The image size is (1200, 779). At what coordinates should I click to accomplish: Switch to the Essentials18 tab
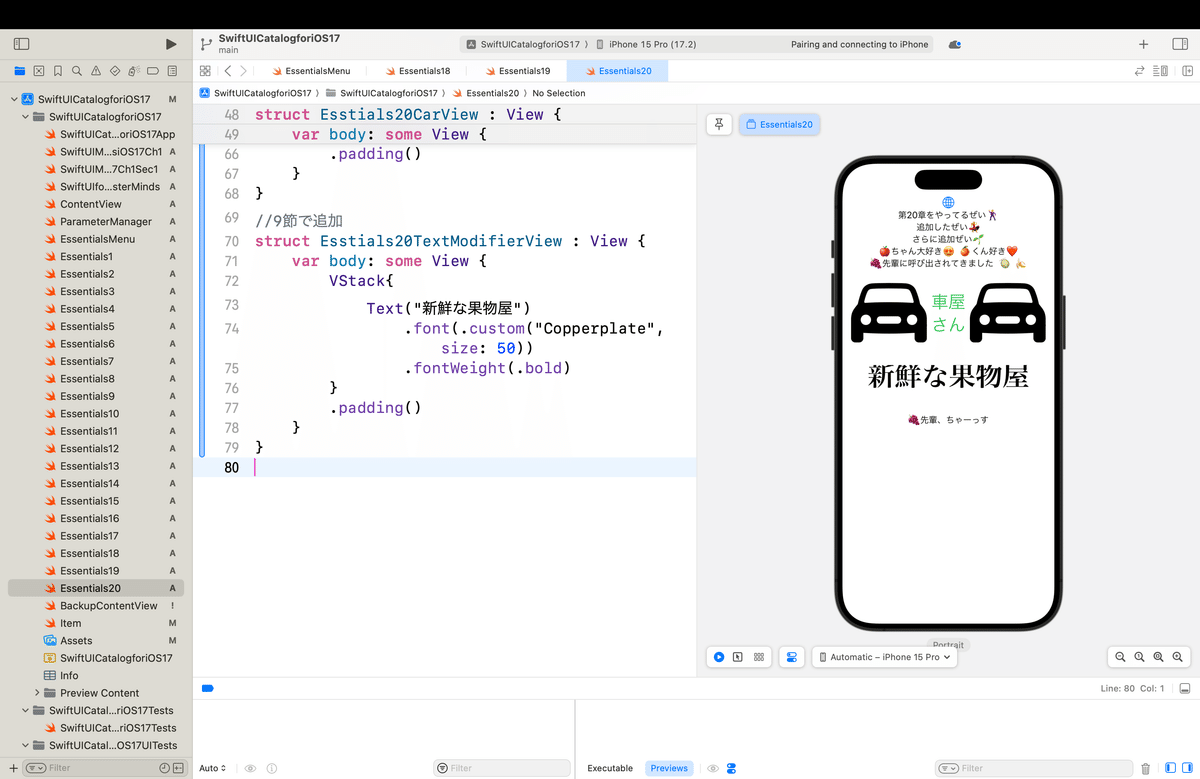(x=416, y=71)
